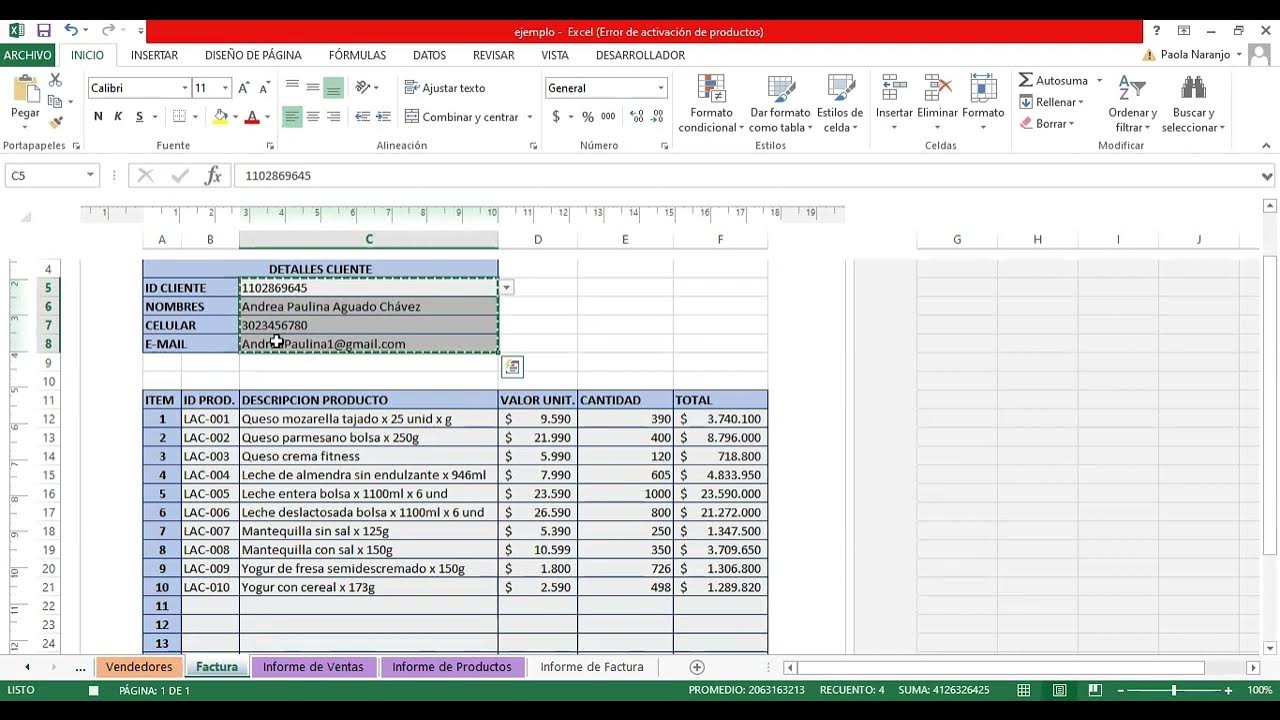The height and width of the screenshot is (720, 1280).
Task: Open Ordenar y filtrar menu
Action: coord(1132,104)
